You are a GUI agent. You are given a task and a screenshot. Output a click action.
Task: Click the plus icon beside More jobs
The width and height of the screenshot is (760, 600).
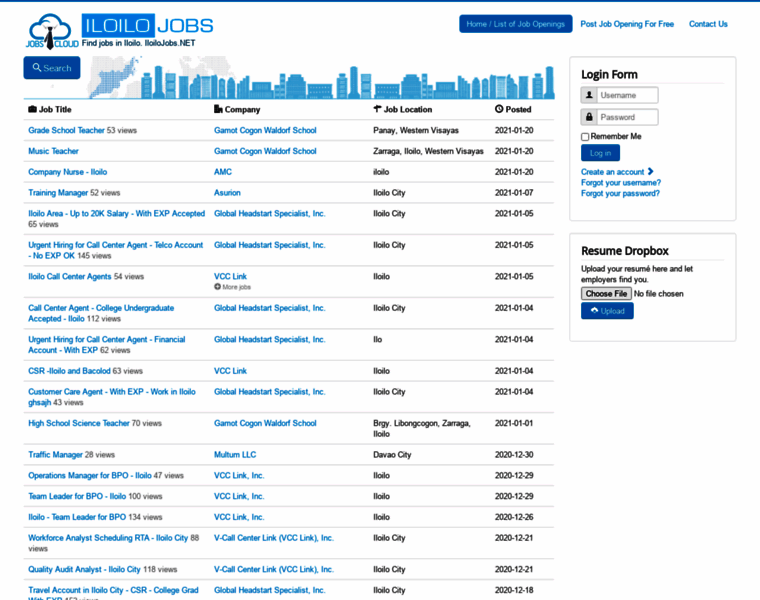tap(218, 286)
